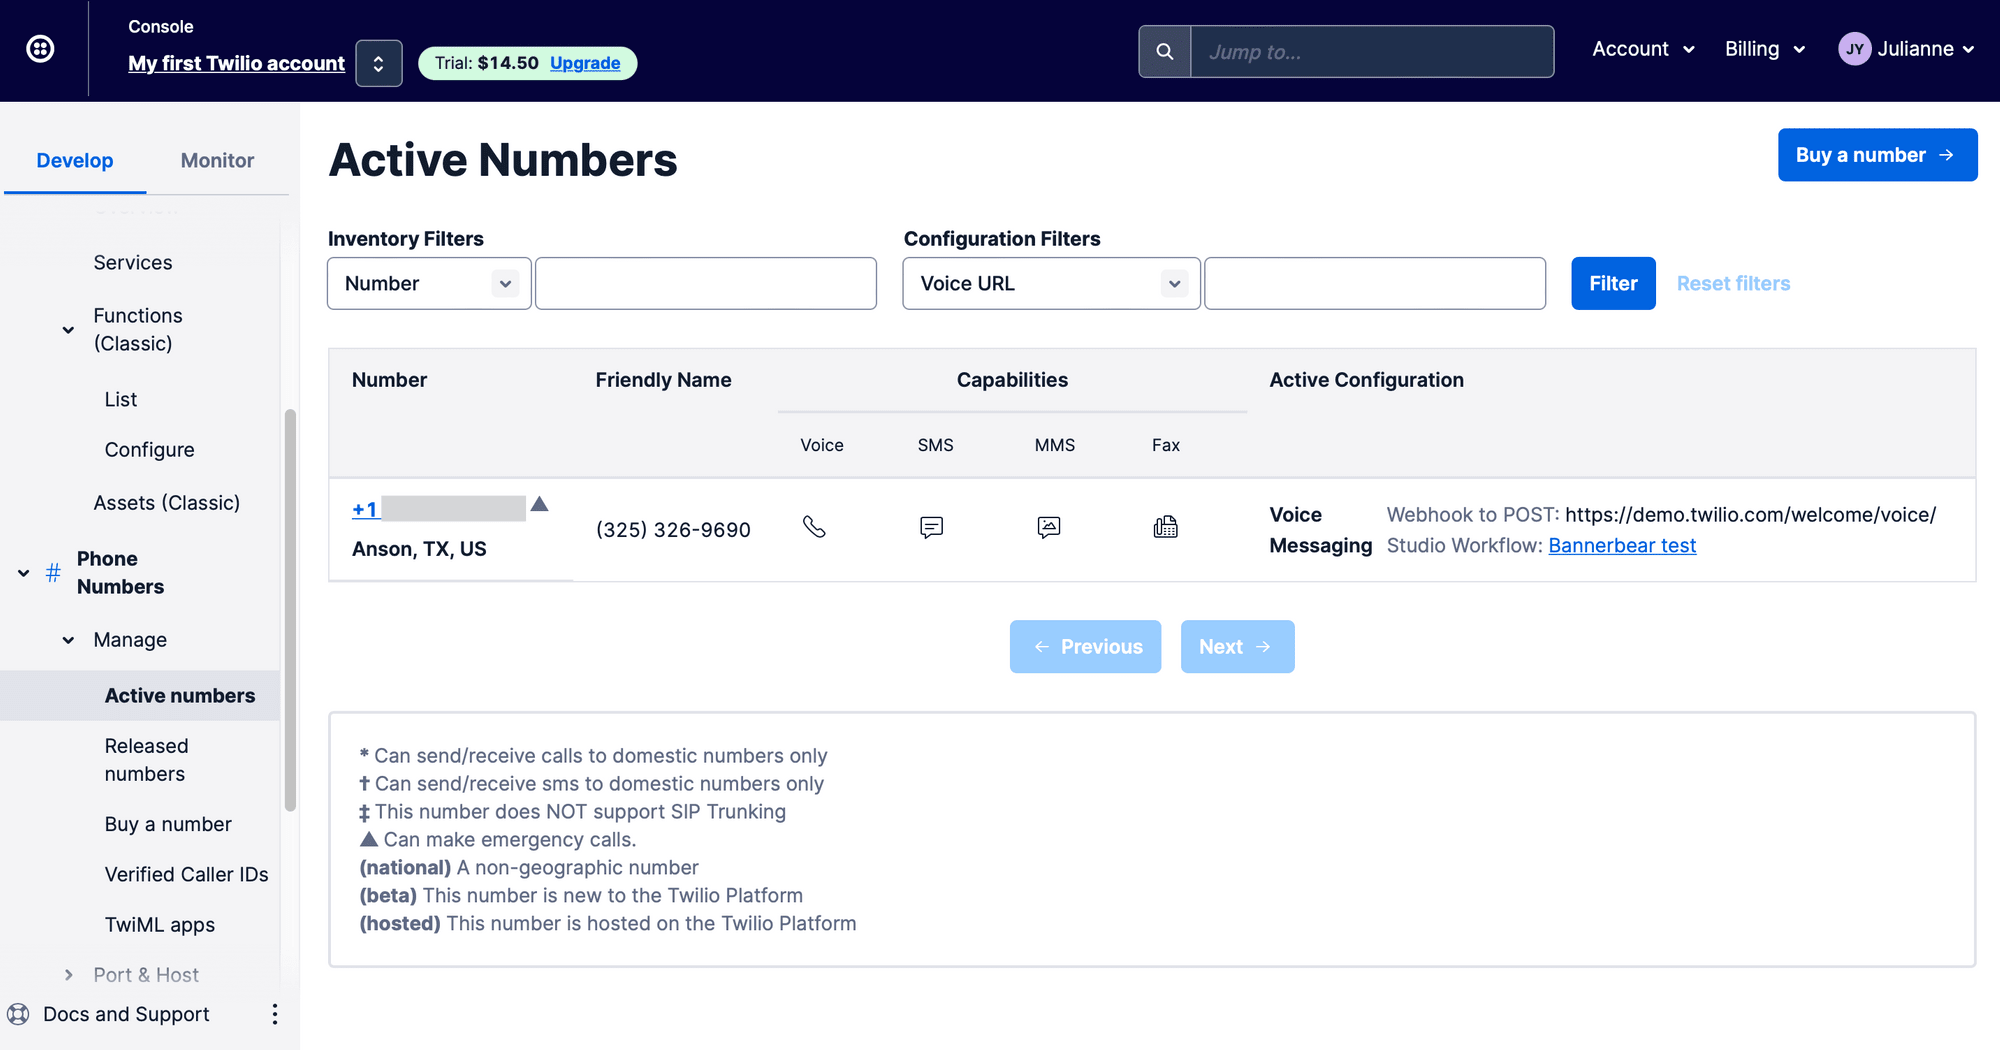The image size is (2000, 1050).
Task: Expand the Port & Host section
Action: pos(68,975)
